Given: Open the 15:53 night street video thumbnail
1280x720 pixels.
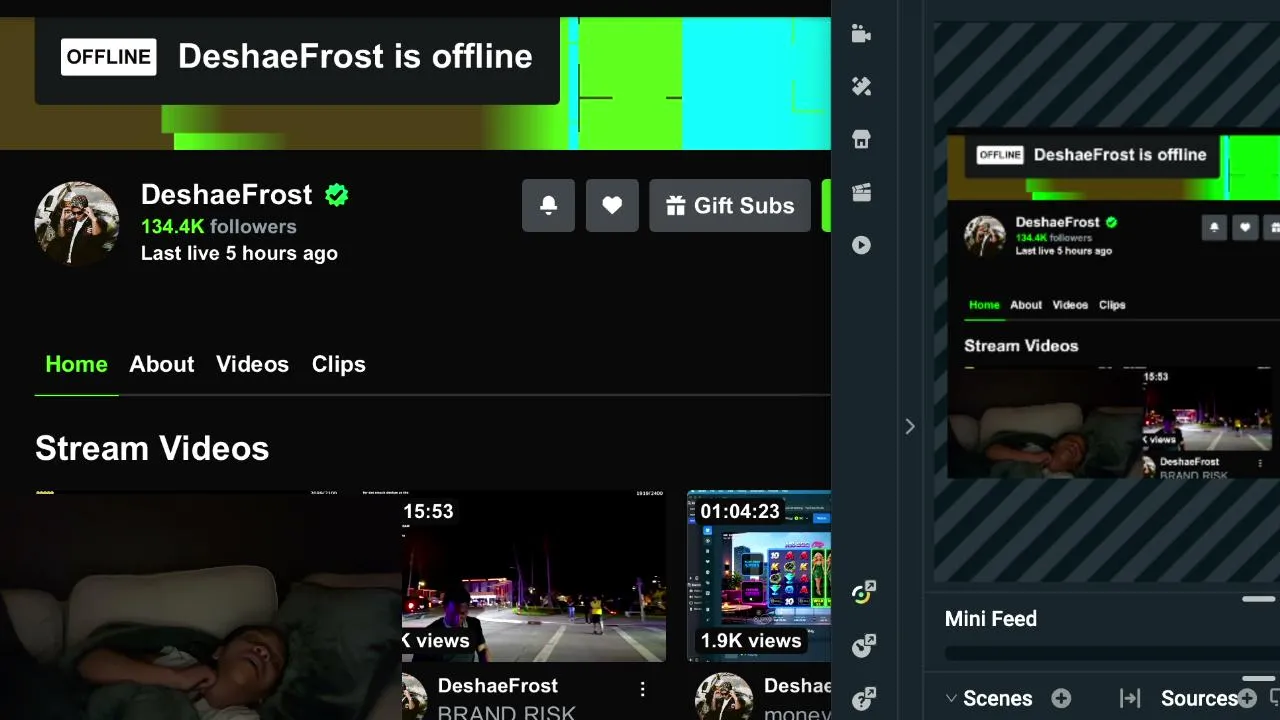Looking at the screenshot, I should point(534,576).
